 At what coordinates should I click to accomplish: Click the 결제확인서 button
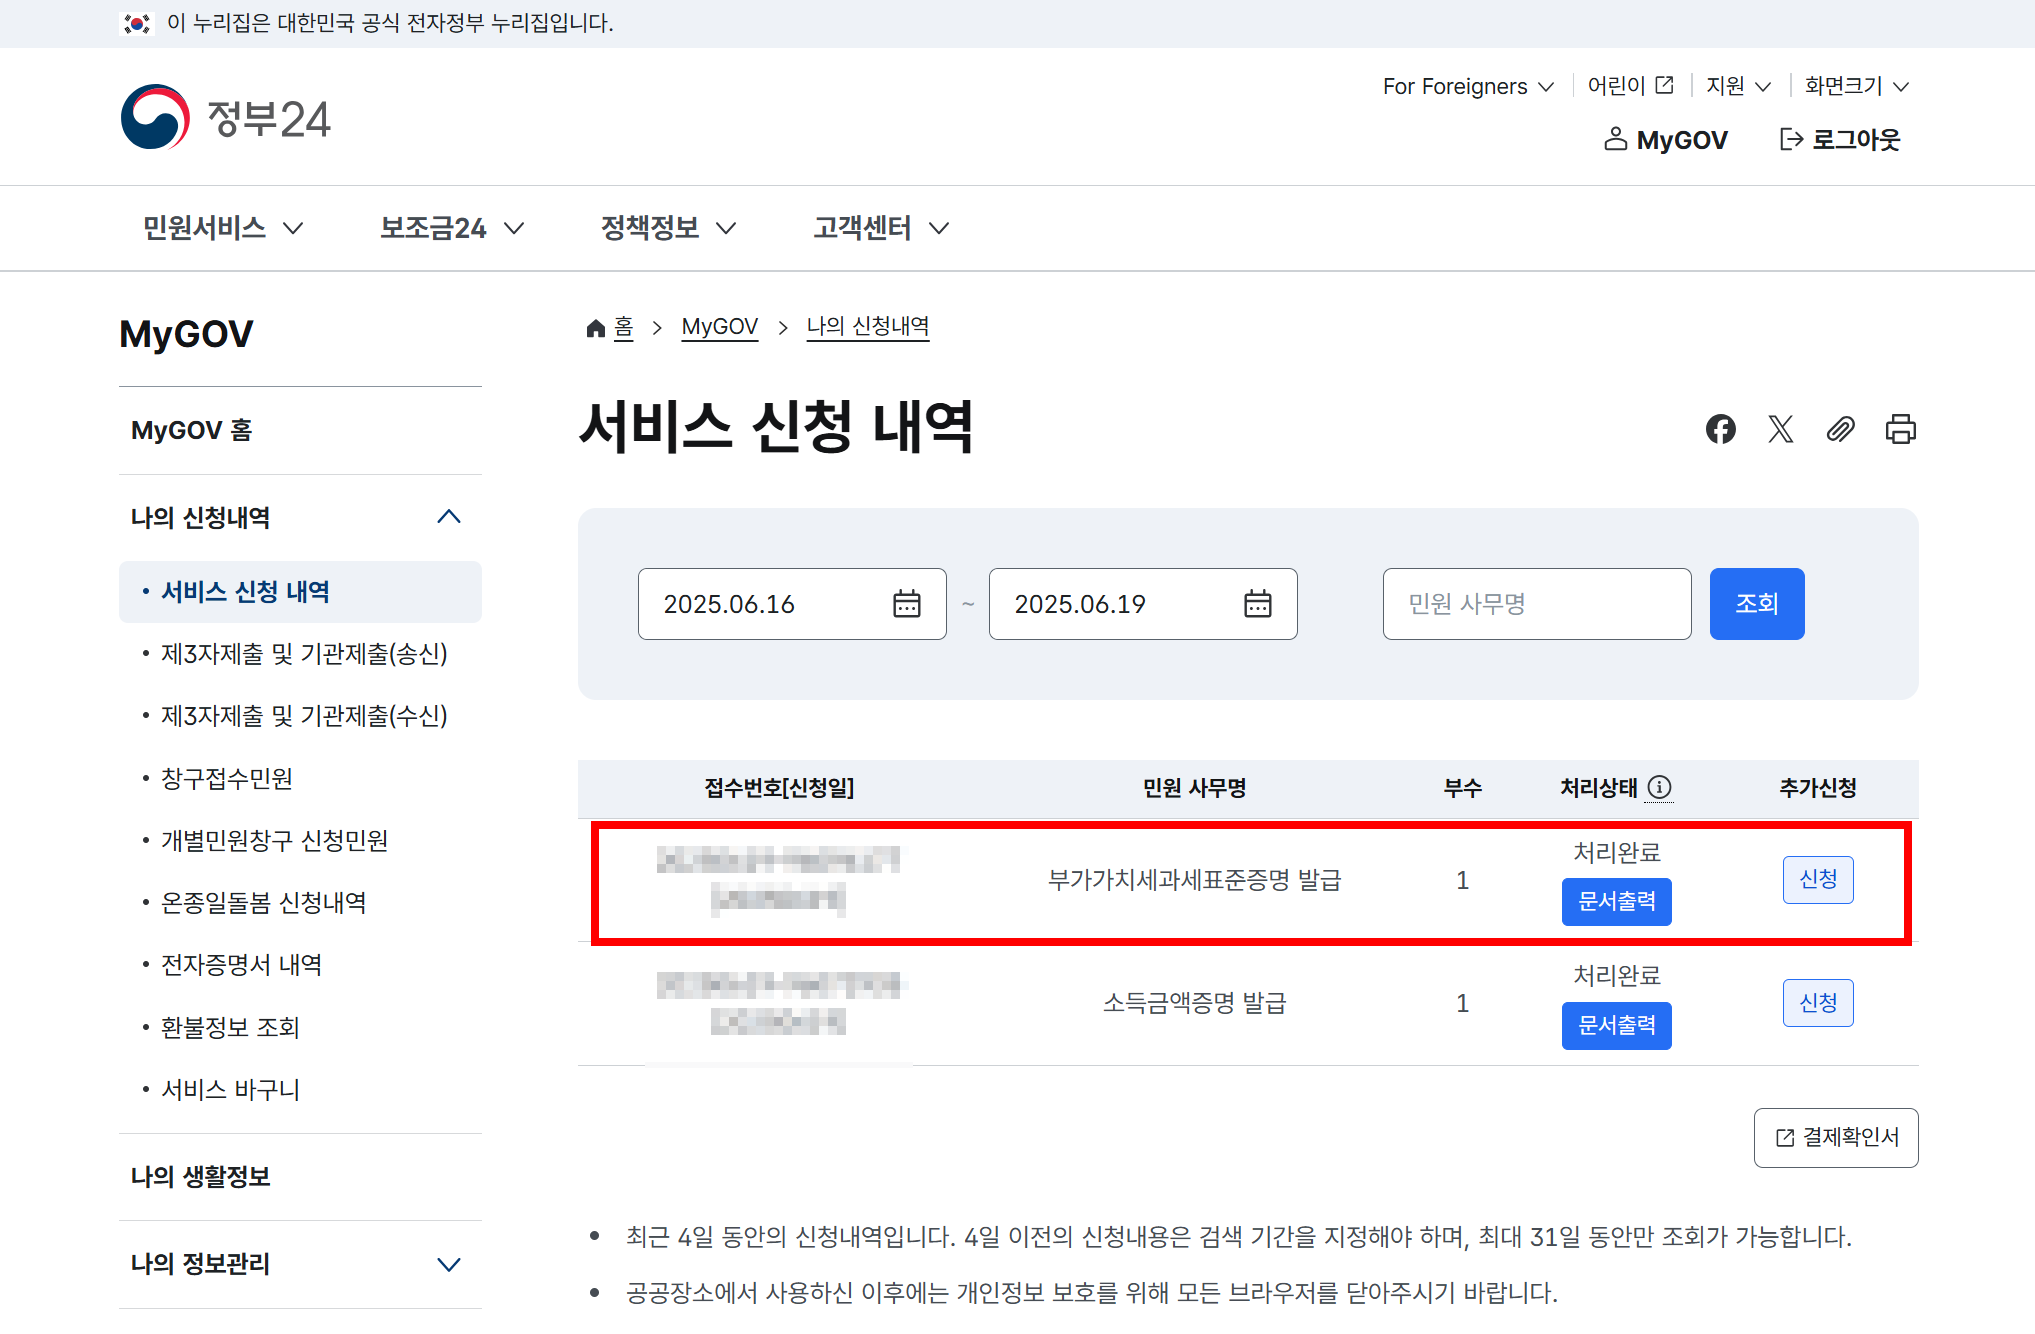[1835, 1137]
